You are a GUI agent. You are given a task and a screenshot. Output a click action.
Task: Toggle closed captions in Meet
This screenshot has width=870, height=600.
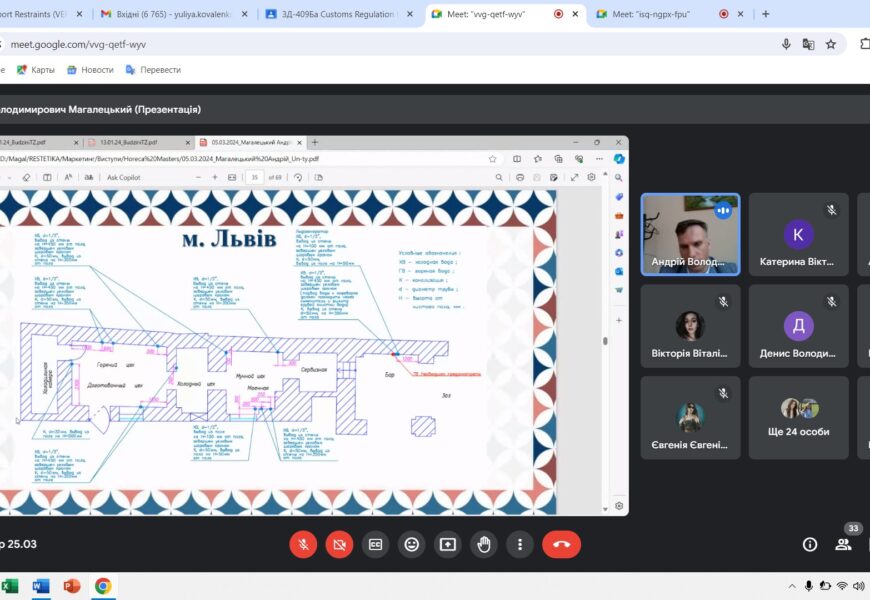click(x=375, y=544)
